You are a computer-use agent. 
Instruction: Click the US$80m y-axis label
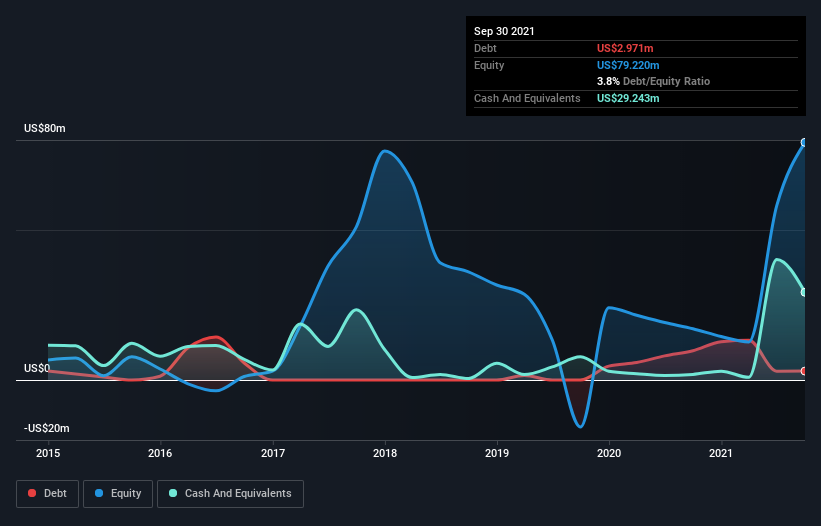[x=45, y=128]
